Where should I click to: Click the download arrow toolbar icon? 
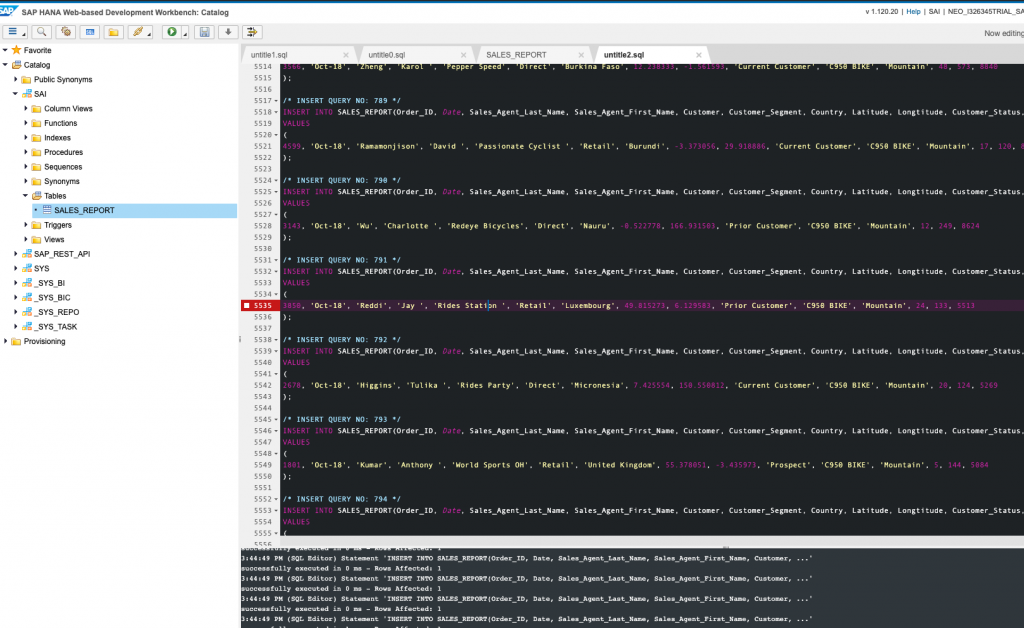click(x=228, y=32)
